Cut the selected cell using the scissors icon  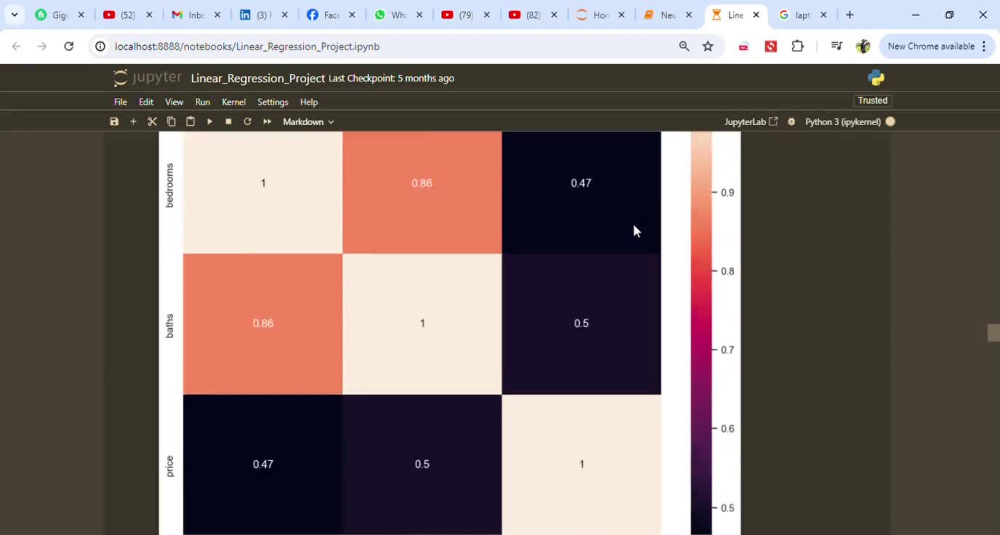click(x=152, y=121)
